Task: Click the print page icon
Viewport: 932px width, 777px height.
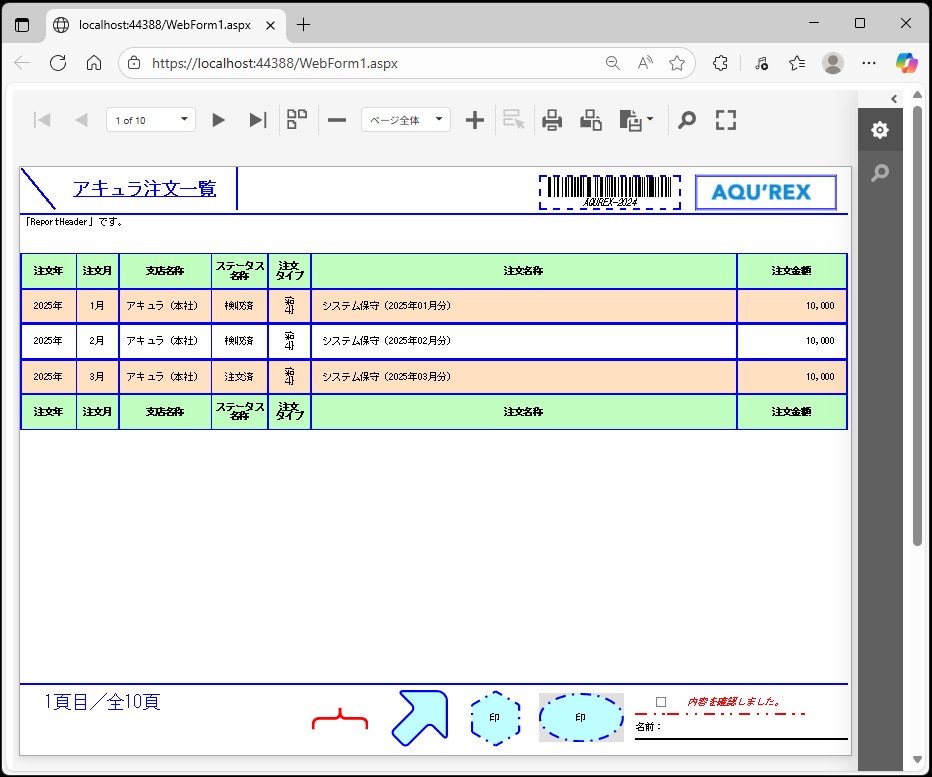Action: pos(591,120)
